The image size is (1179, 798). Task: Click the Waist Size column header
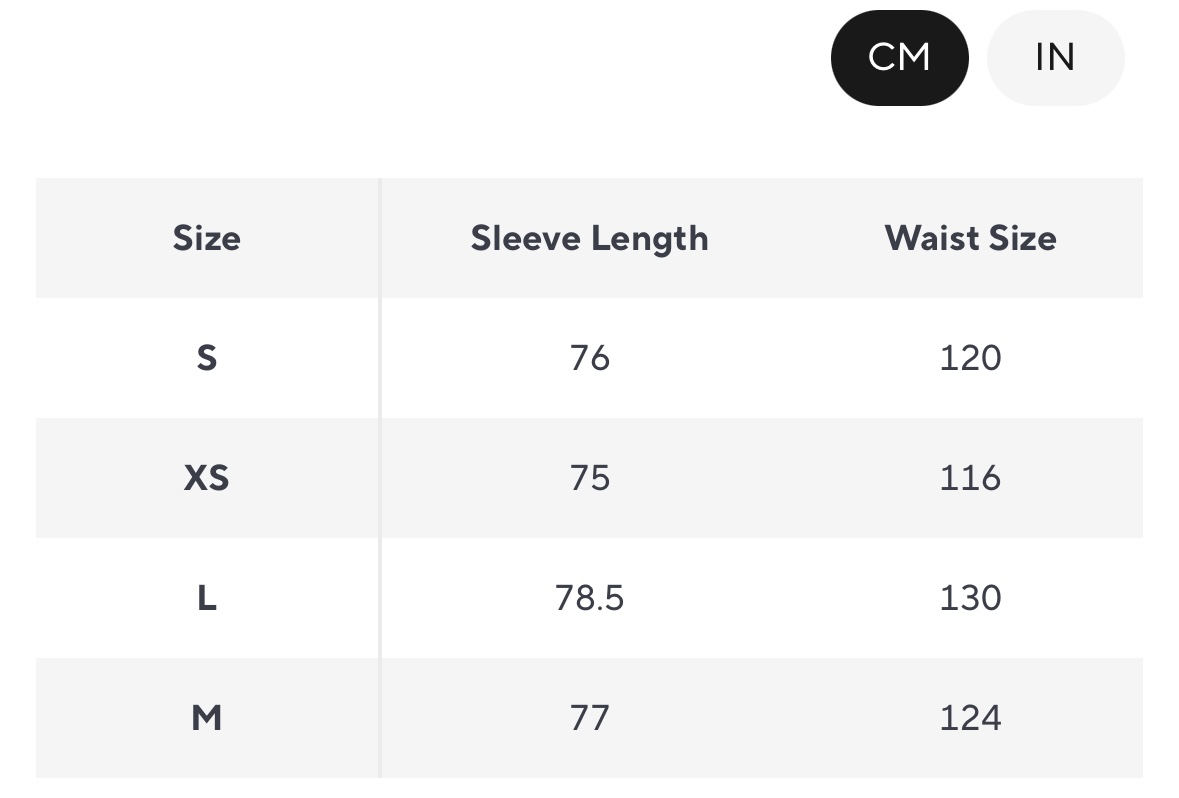click(970, 238)
